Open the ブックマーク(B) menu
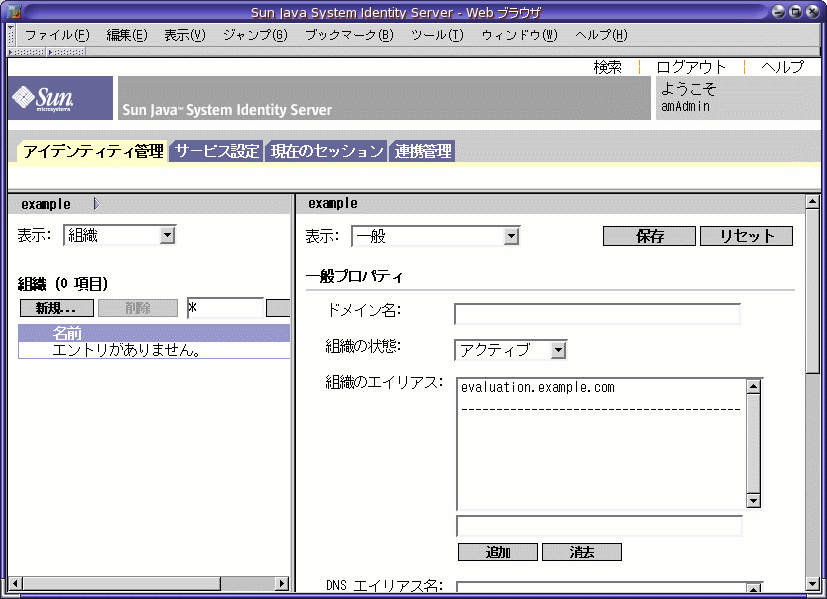 tap(349, 35)
